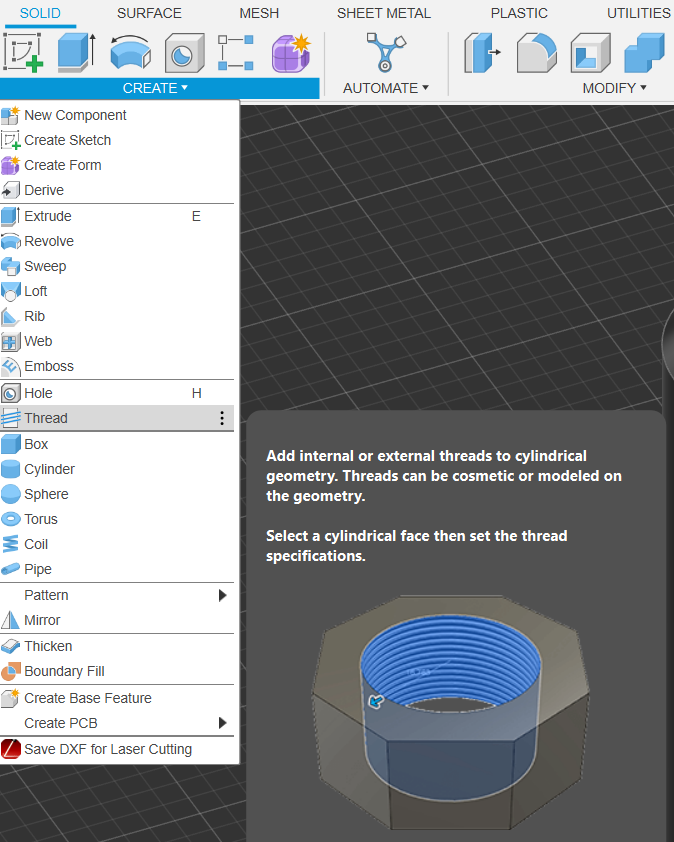Select Save DXF for Laser Cutting
The height and width of the screenshot is (842, 674).
(x=117, y=749)
